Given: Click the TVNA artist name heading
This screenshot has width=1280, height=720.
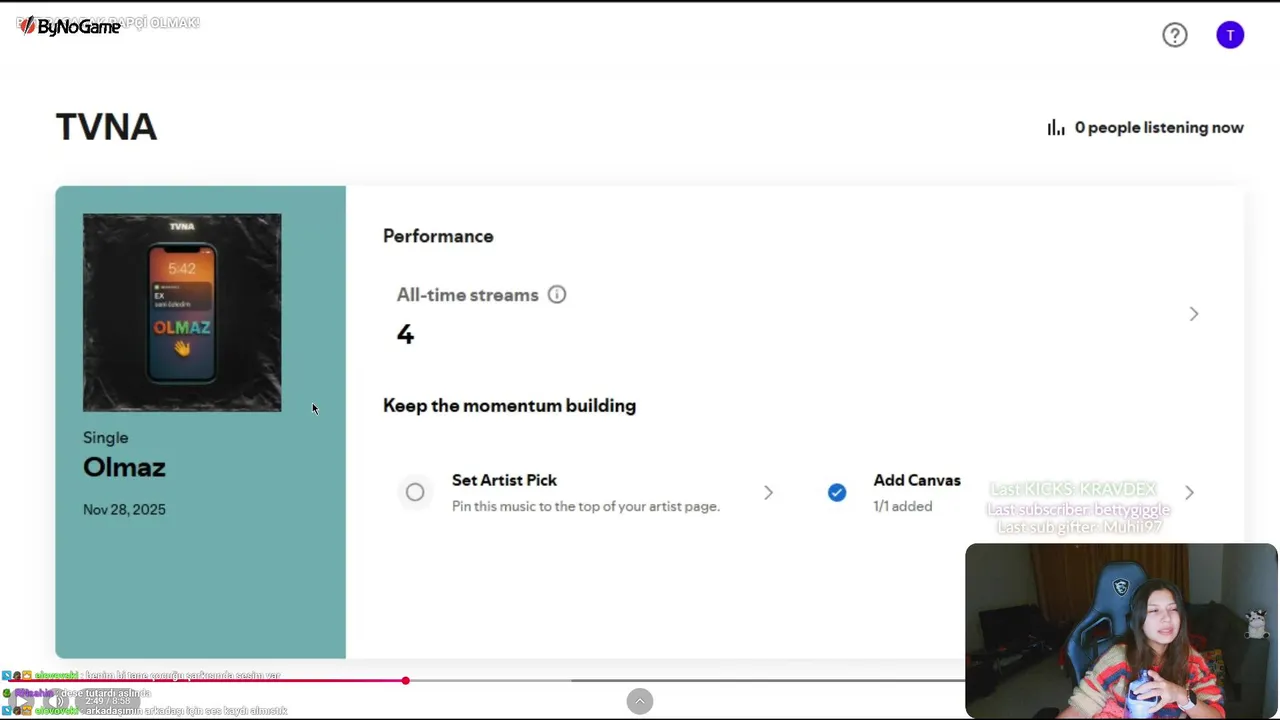Looking at the screenshot, I should [106, 127].
